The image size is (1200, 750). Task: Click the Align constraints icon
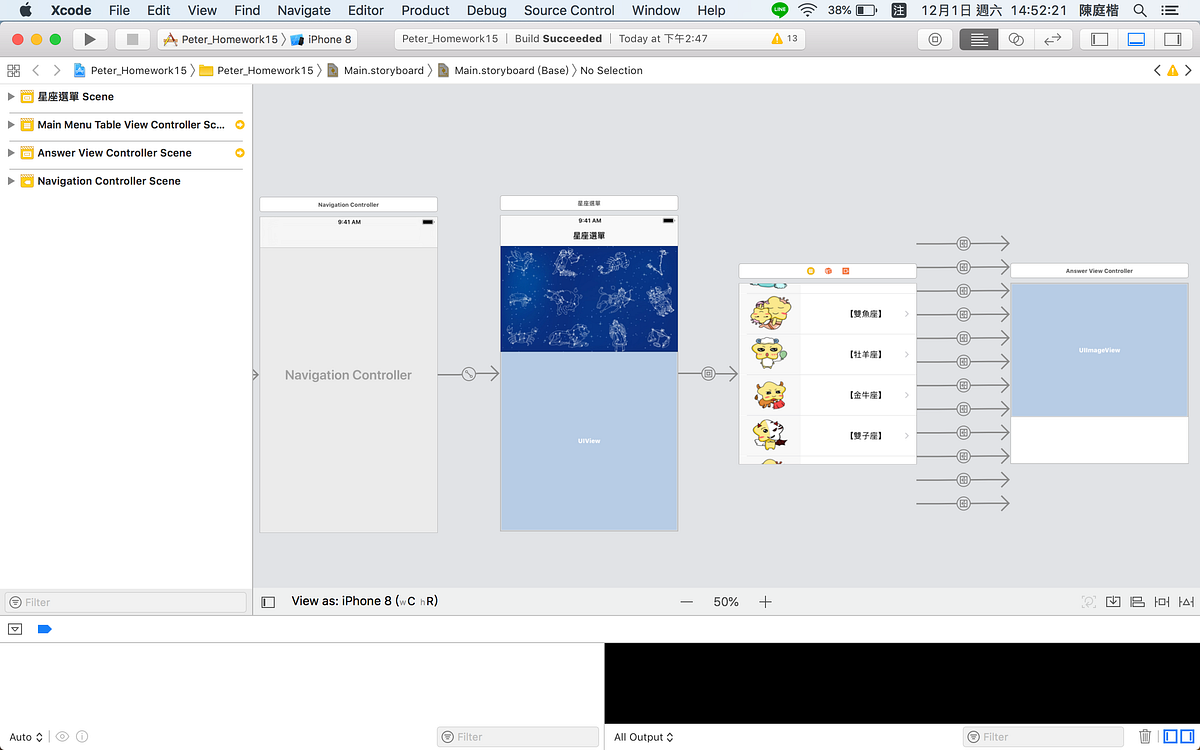1137,601
